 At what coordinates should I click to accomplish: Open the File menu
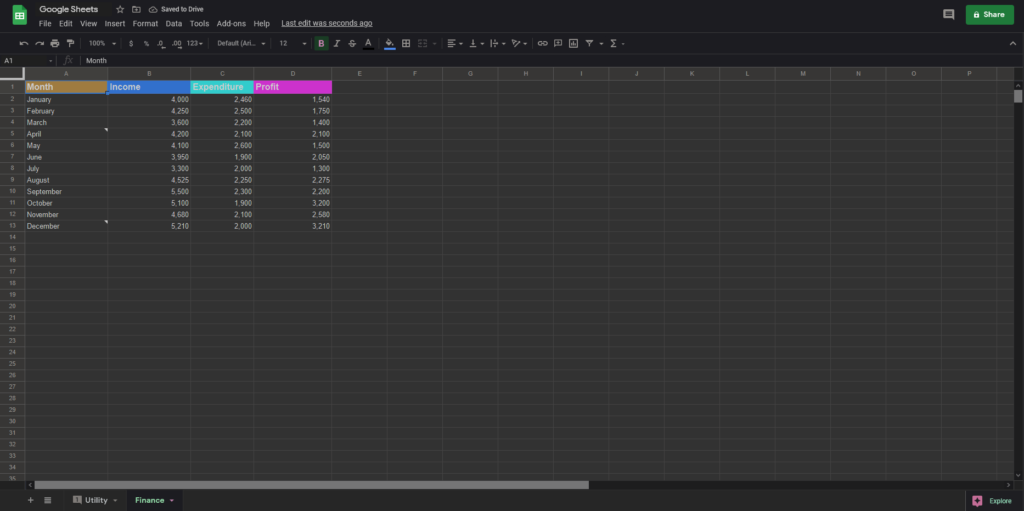click(45, 24)
